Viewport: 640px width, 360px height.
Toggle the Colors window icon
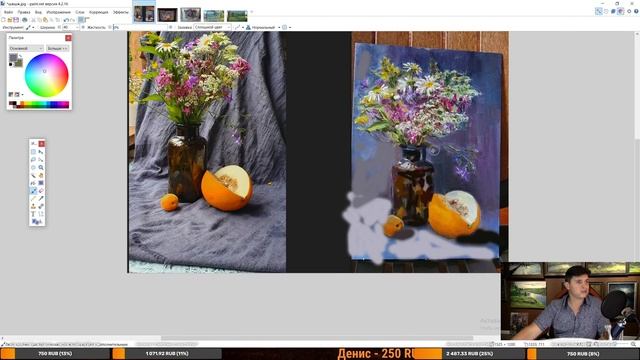(620, 11)
